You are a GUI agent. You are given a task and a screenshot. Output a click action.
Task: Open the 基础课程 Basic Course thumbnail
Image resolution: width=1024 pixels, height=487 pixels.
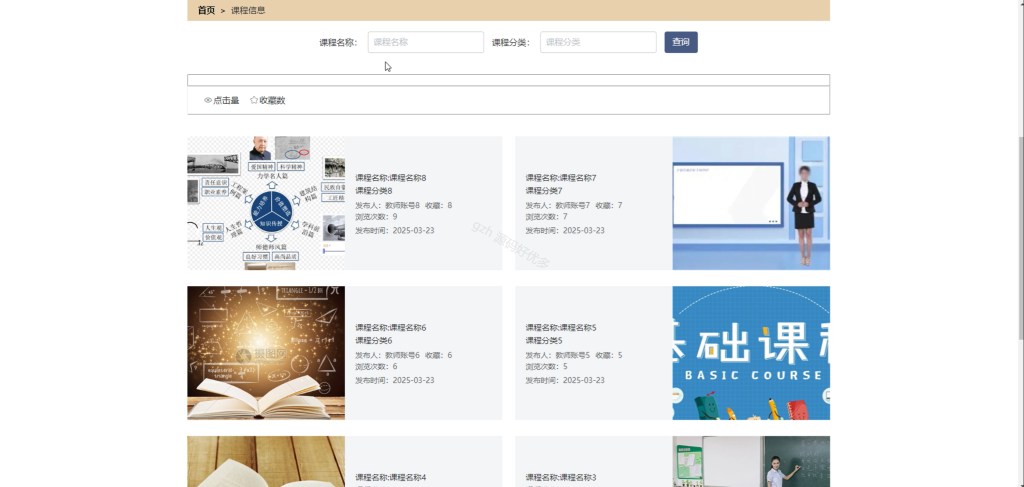751,353
